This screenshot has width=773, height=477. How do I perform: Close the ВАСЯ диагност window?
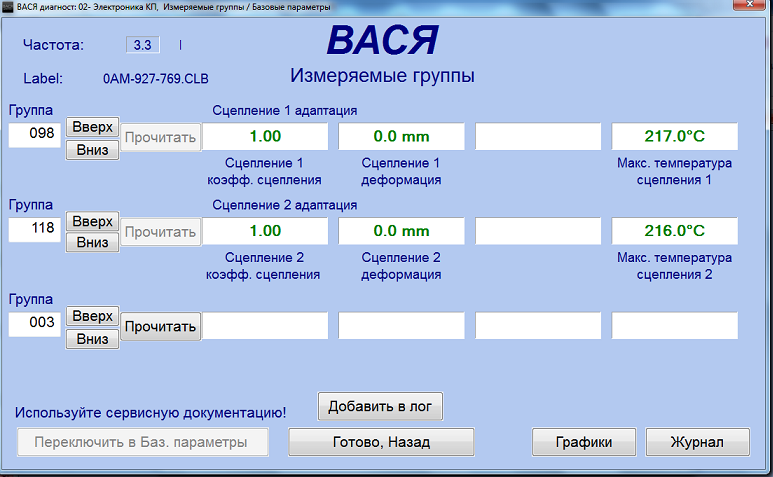(x=749, y=4)
